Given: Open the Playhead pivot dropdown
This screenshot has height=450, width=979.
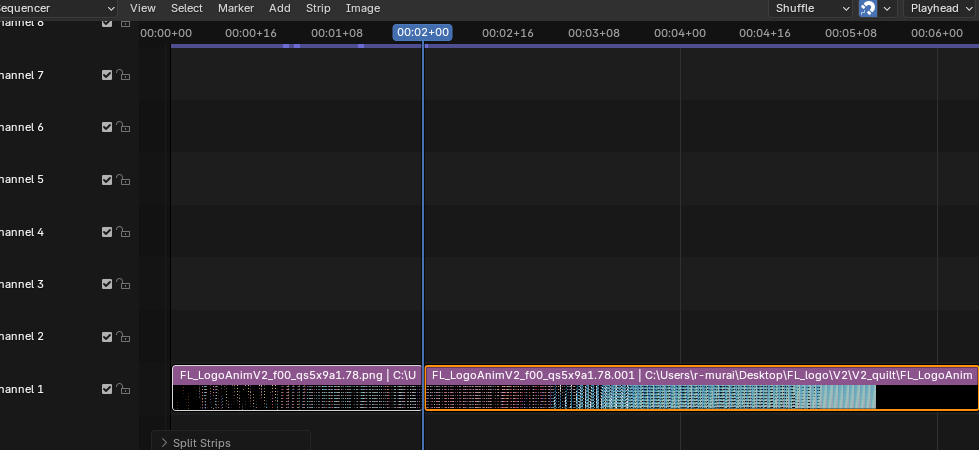Looking at the screenshot, I should pos(940,8).
